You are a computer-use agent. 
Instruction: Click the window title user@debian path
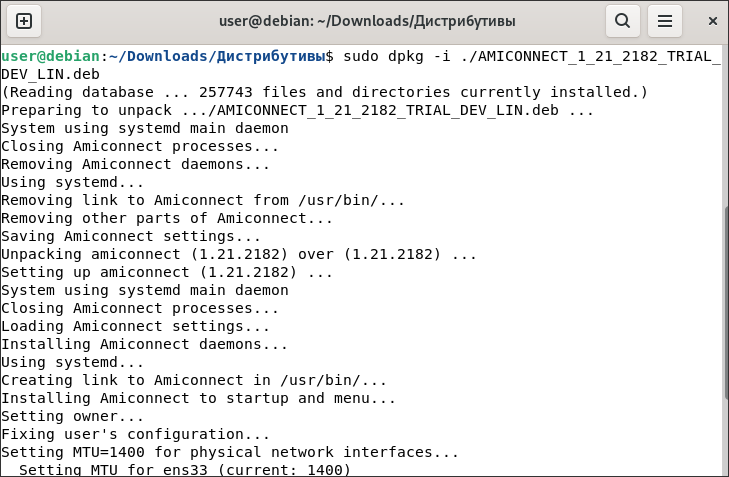point(367,21)
